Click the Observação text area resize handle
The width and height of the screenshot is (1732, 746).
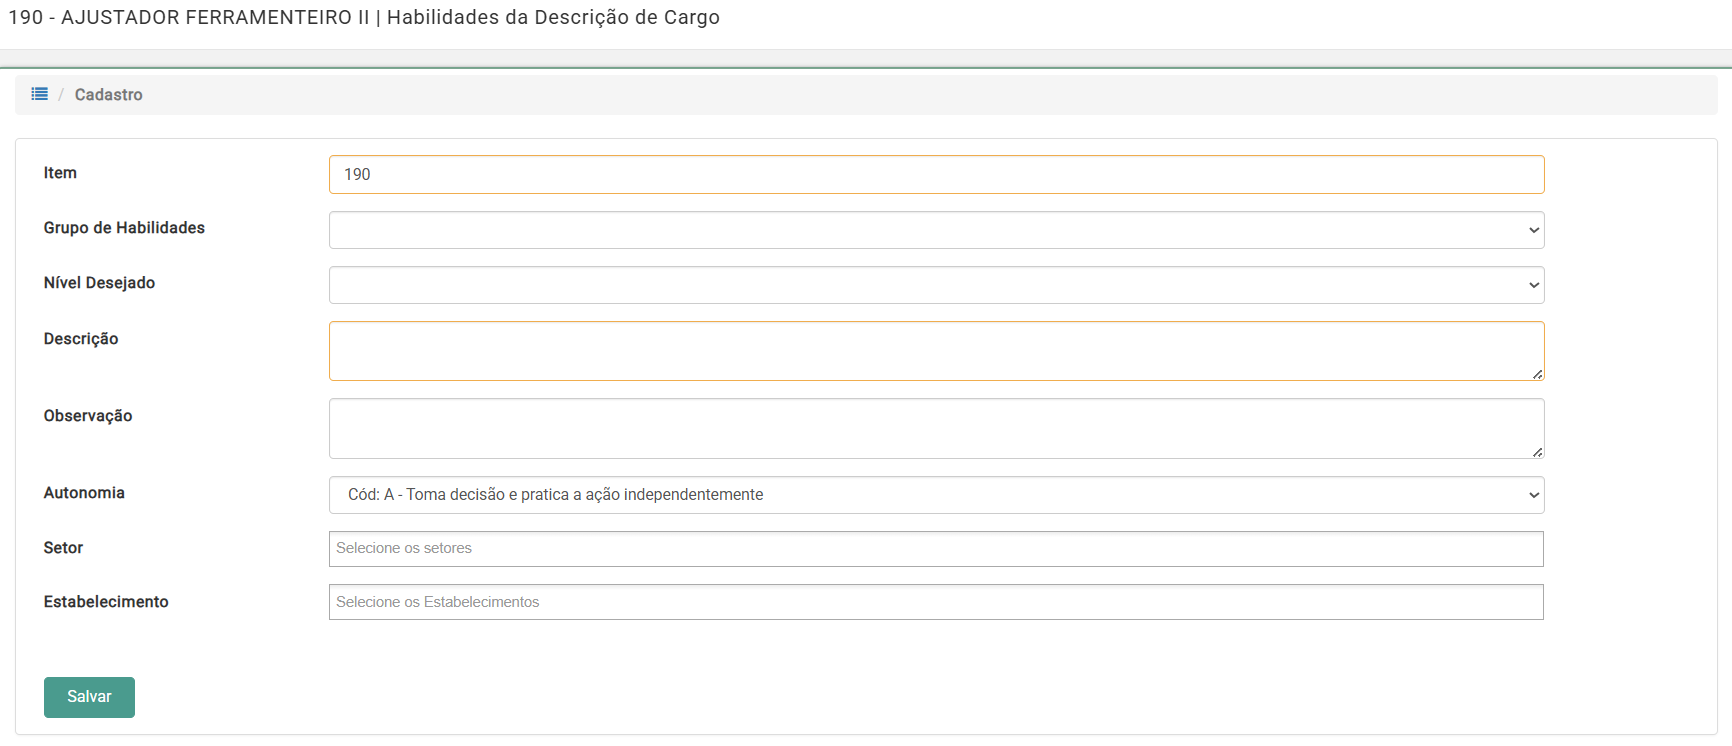[1537, 452]
